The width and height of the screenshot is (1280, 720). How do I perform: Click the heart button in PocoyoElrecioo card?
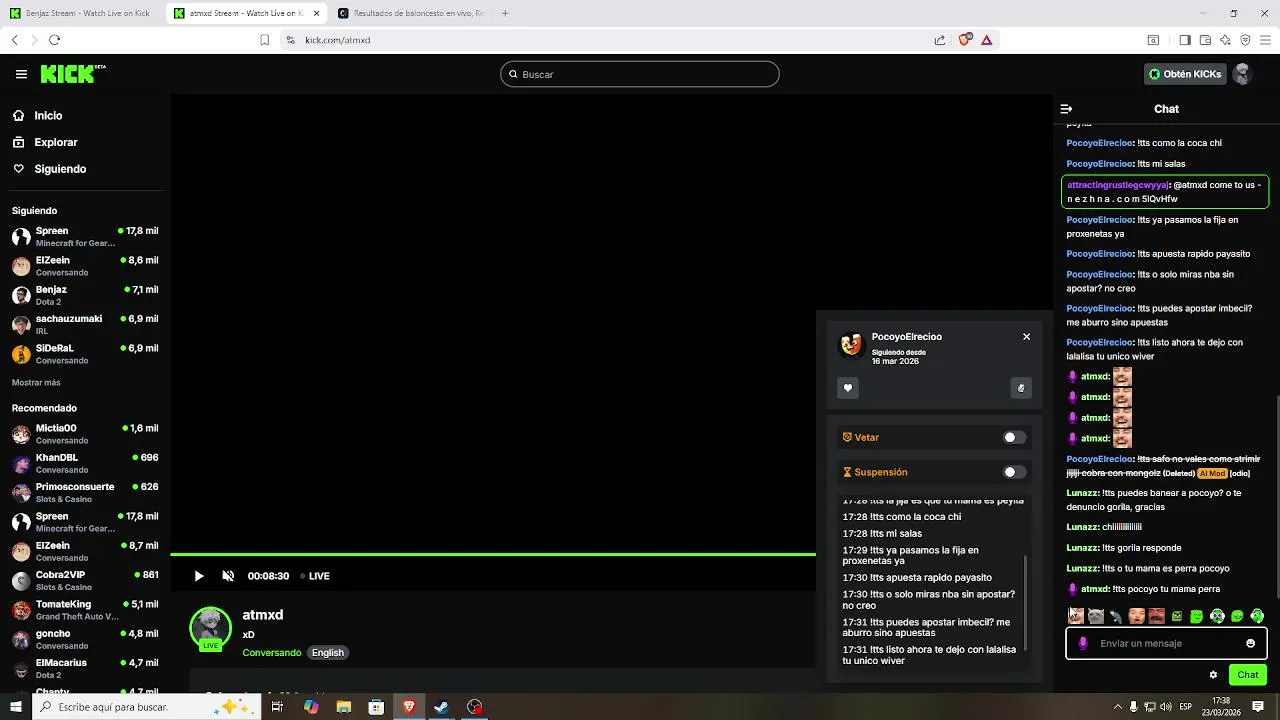[848, 388]
